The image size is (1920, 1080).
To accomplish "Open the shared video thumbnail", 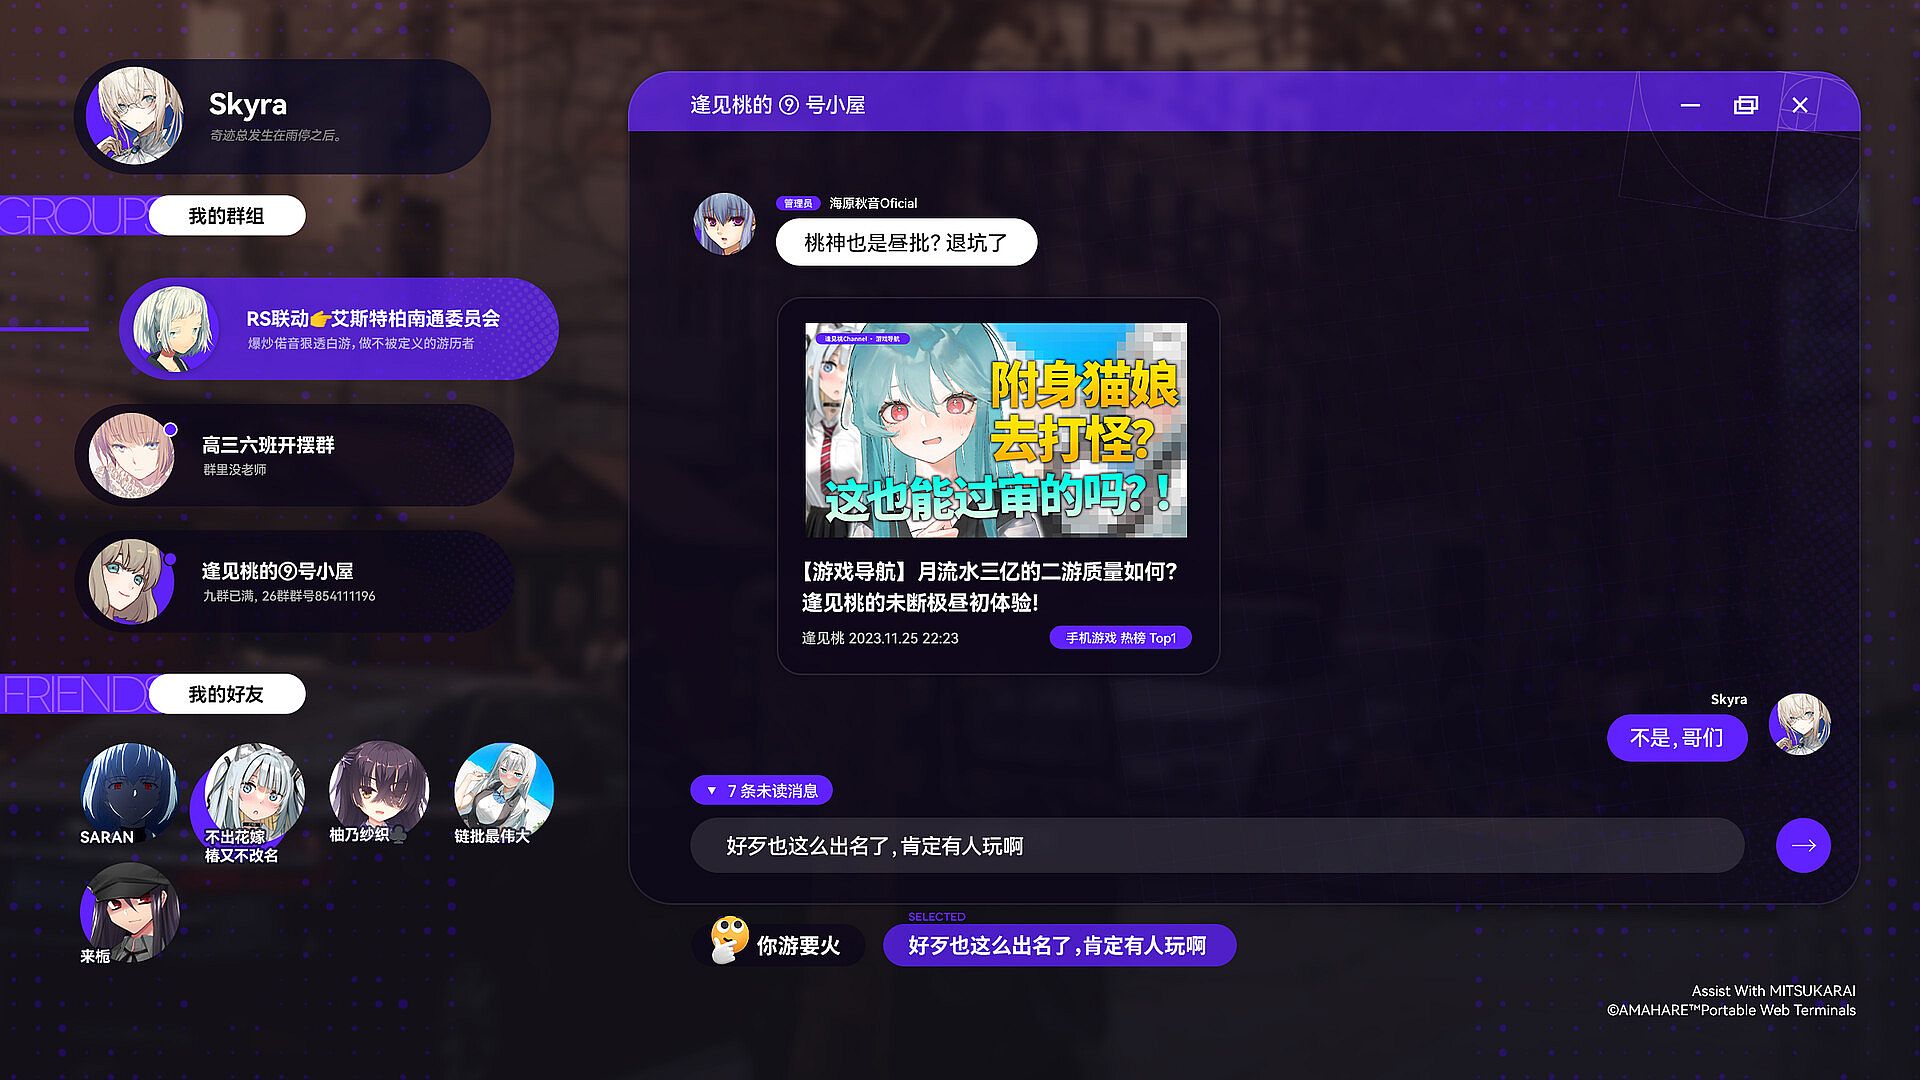I will (996, 430).
